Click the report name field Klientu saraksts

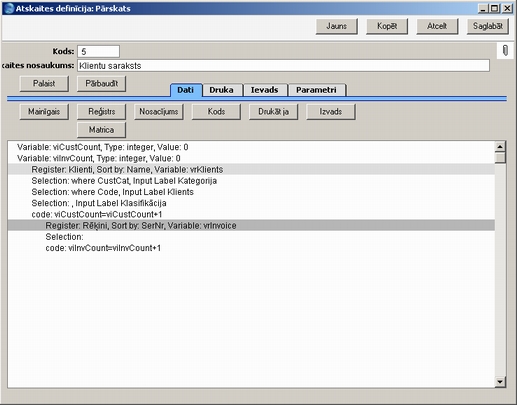tap(283, 66)
